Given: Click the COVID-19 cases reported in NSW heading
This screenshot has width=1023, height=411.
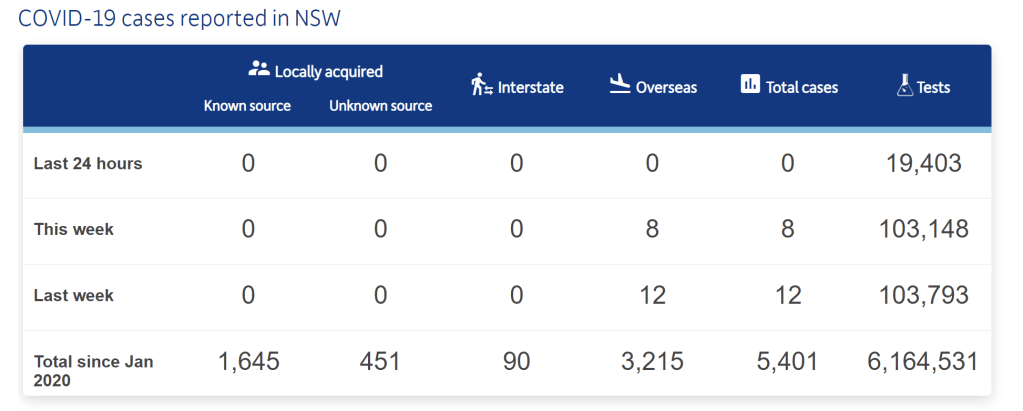Looking at the screenshot, I should 179,19.
